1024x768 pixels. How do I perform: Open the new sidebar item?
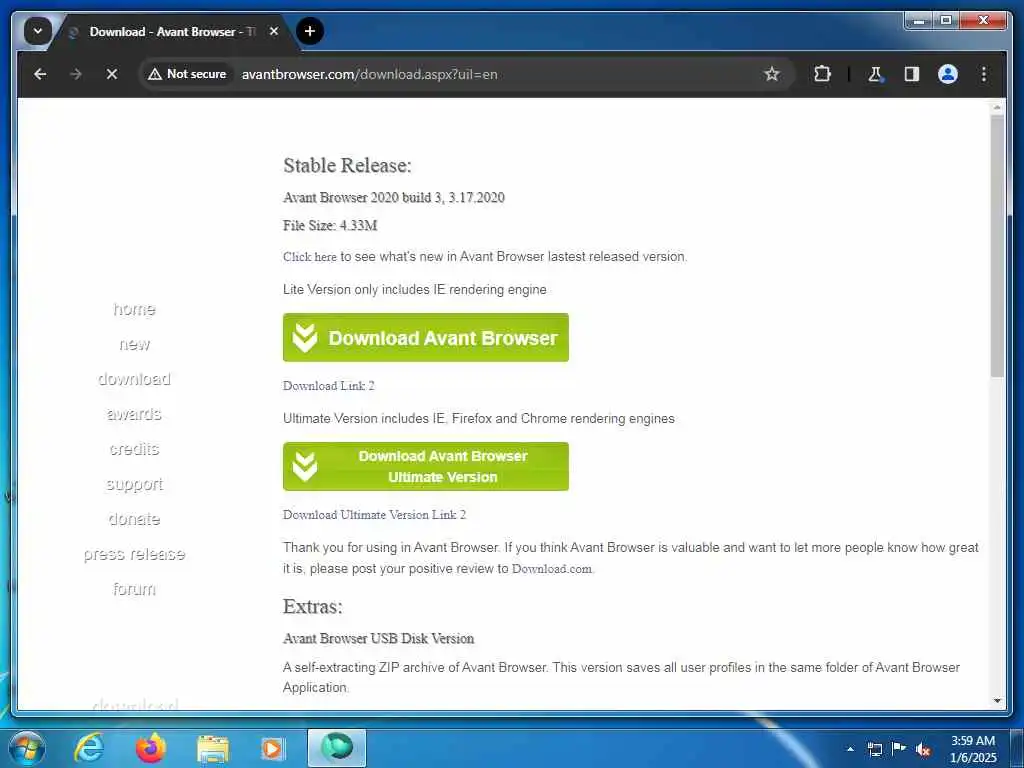tap(134, 344)
